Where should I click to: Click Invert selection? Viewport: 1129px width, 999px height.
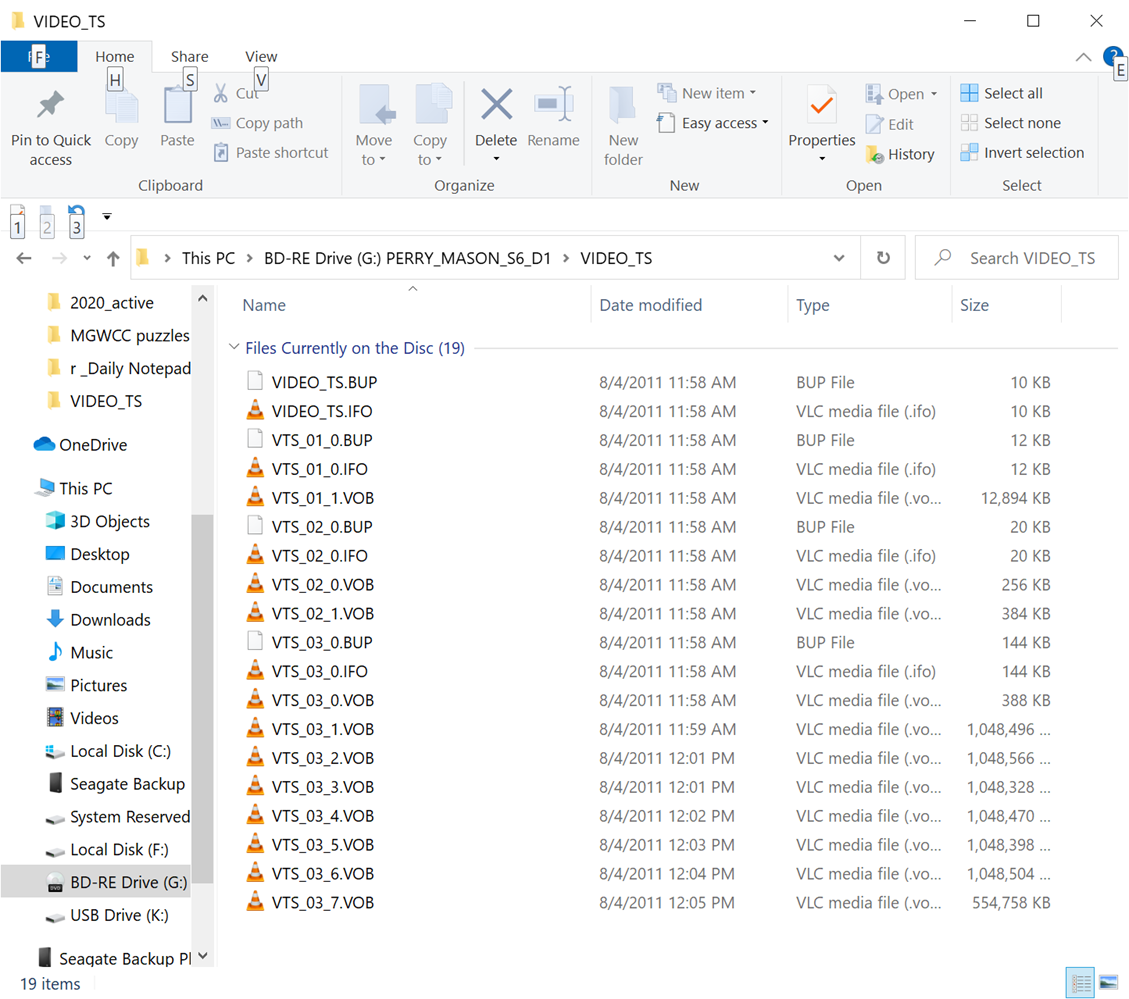point(1022,152)
